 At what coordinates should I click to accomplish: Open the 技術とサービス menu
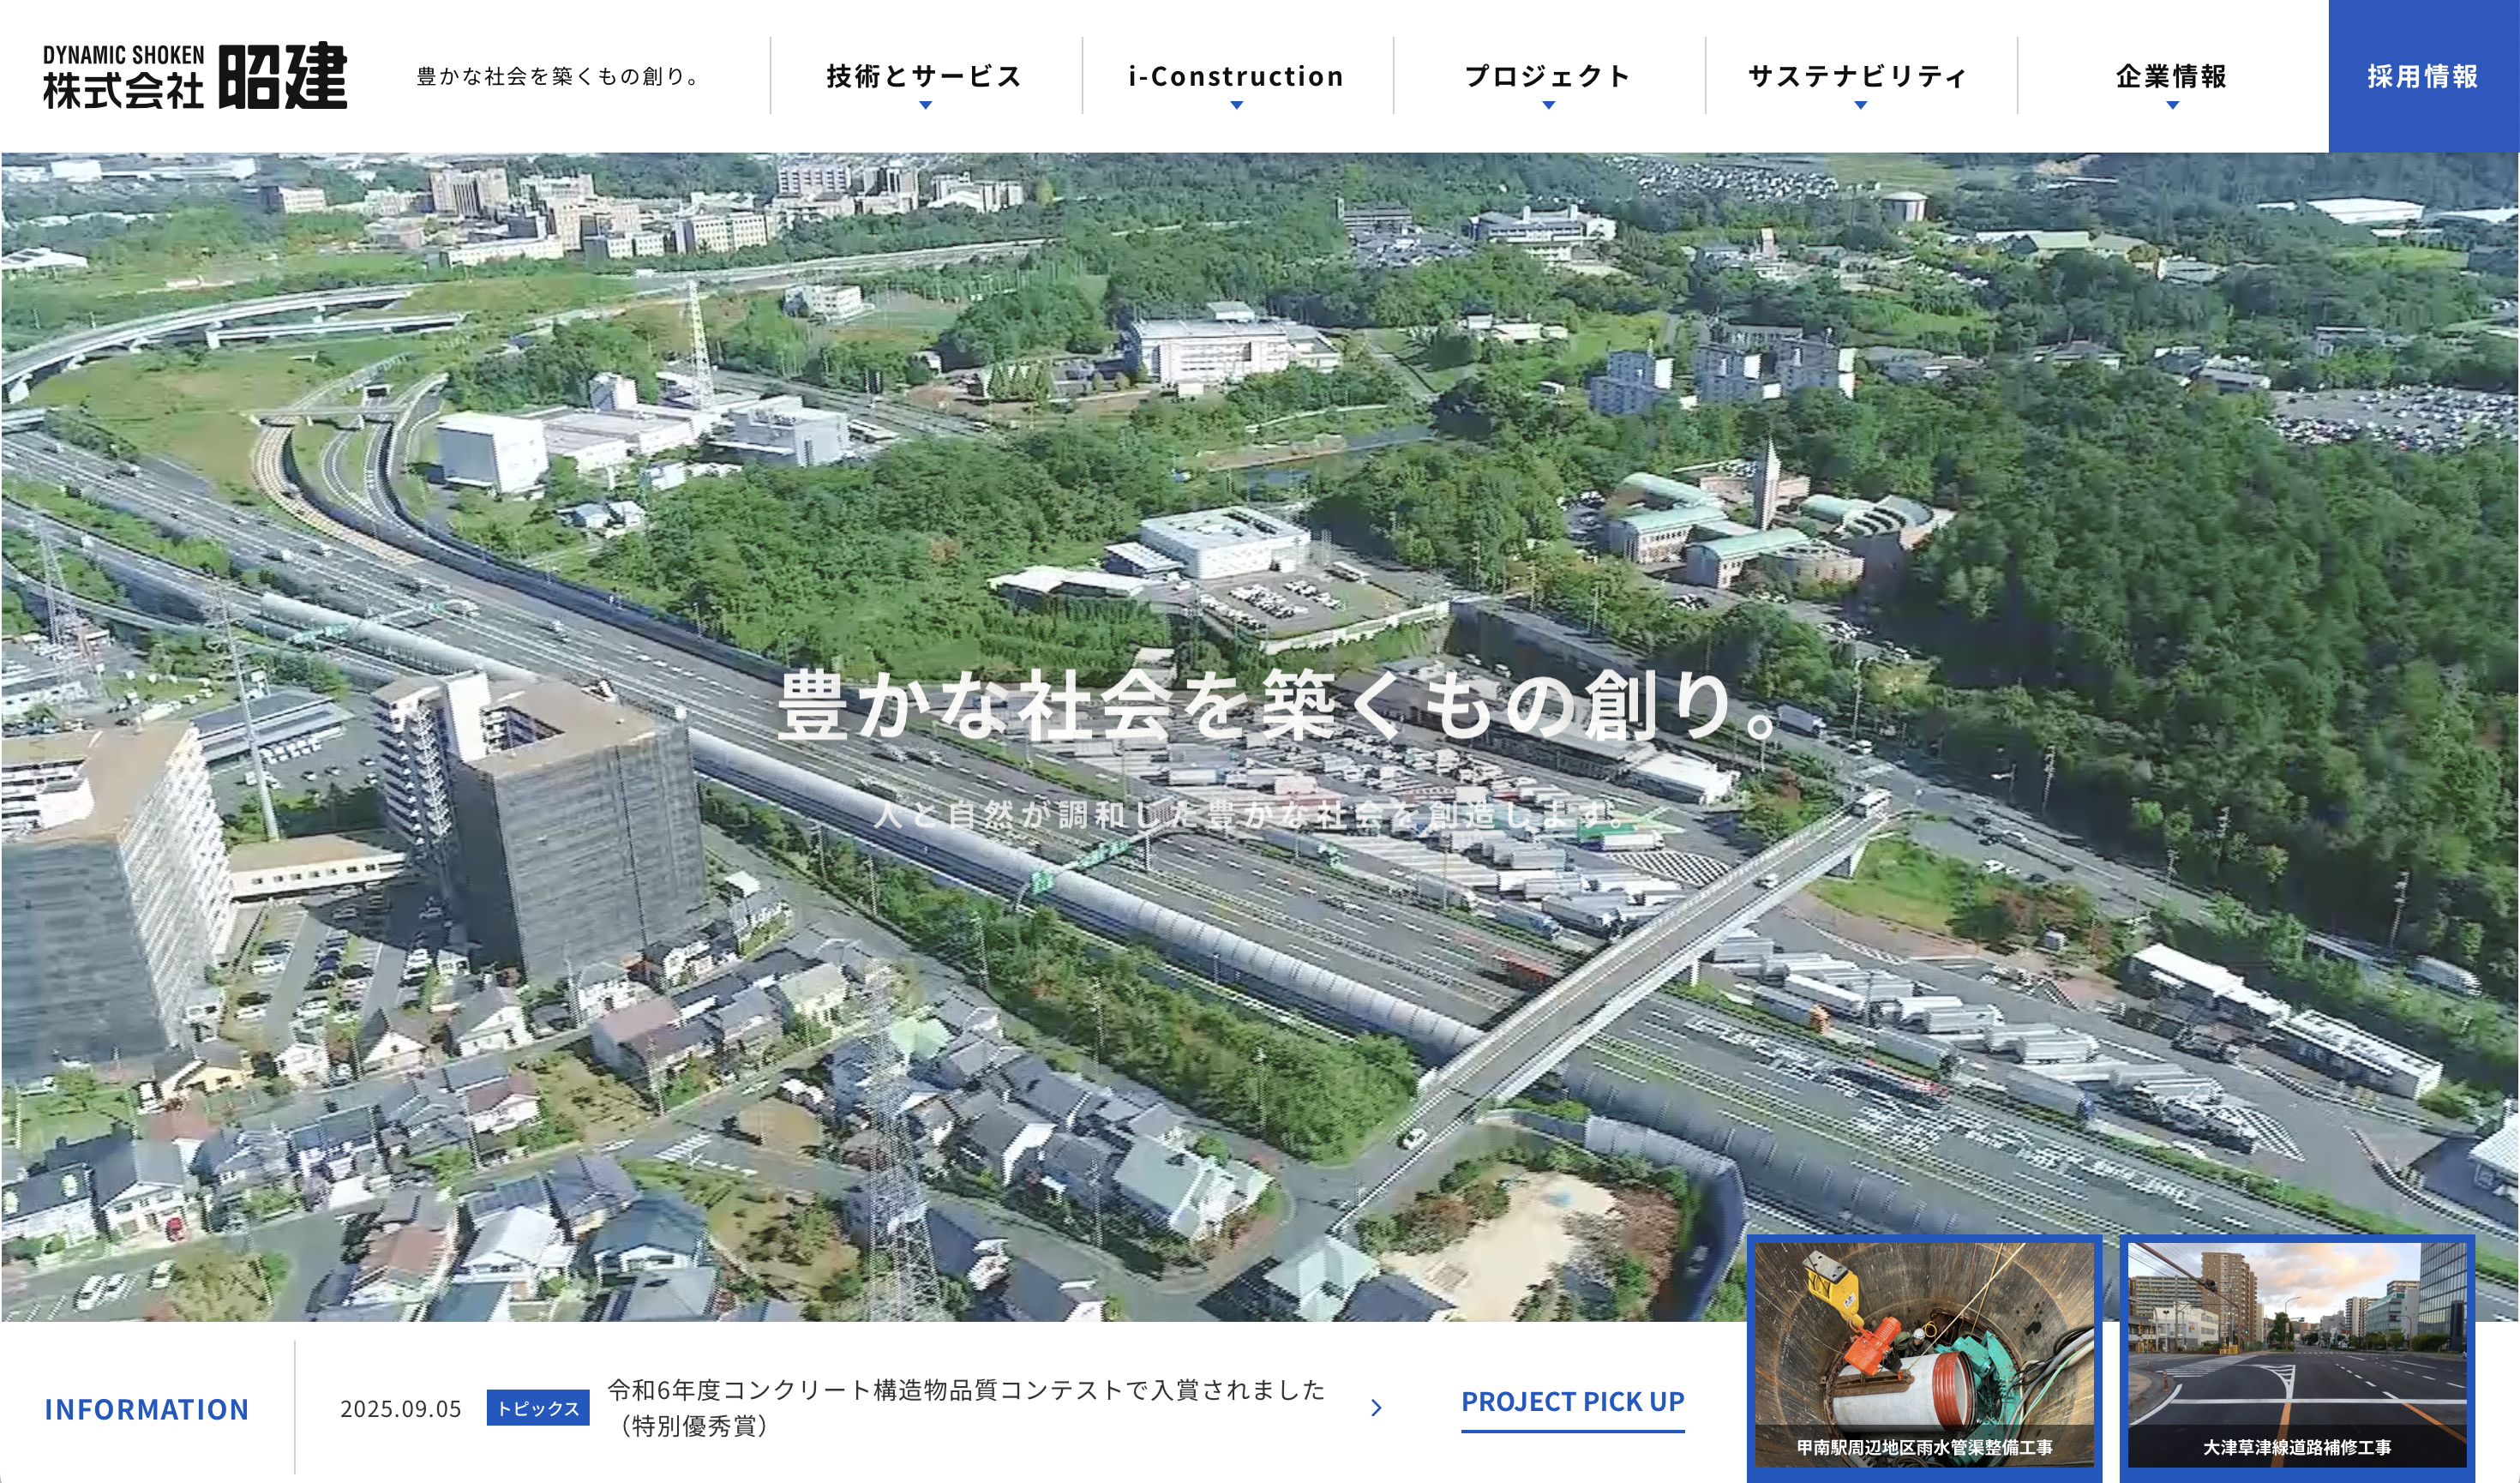tap(925, 76)
